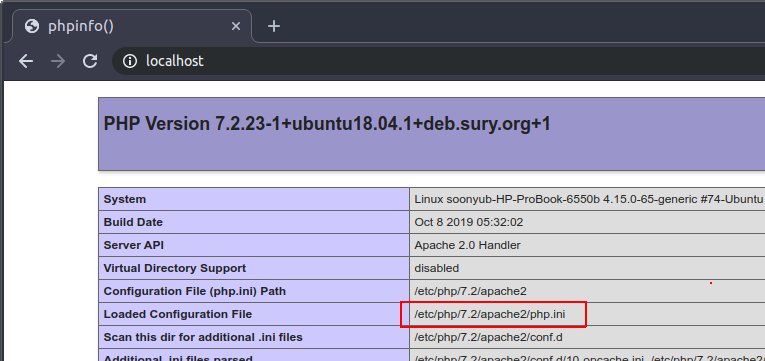Close the phpinfo() tab
This screenshot has width=765, height=361.
tap(236, 26)
